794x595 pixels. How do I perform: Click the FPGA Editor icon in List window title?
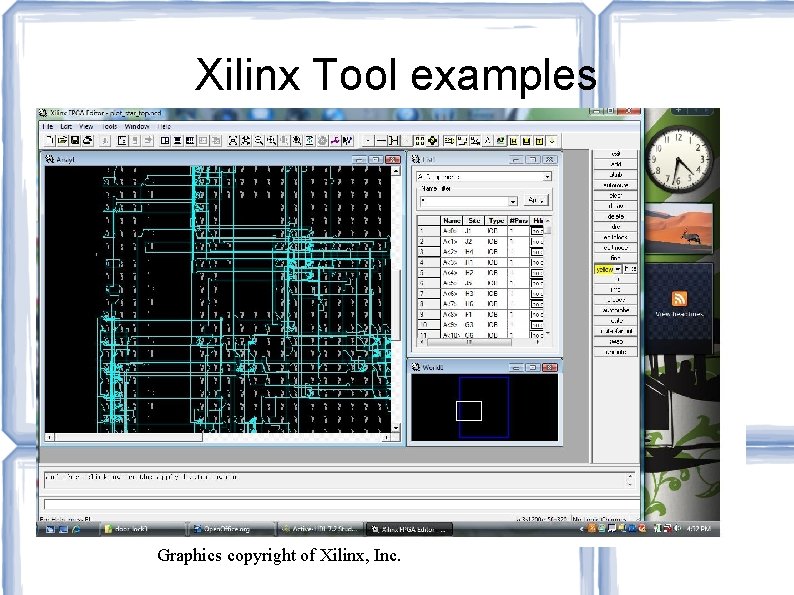[x=416, y=159]
